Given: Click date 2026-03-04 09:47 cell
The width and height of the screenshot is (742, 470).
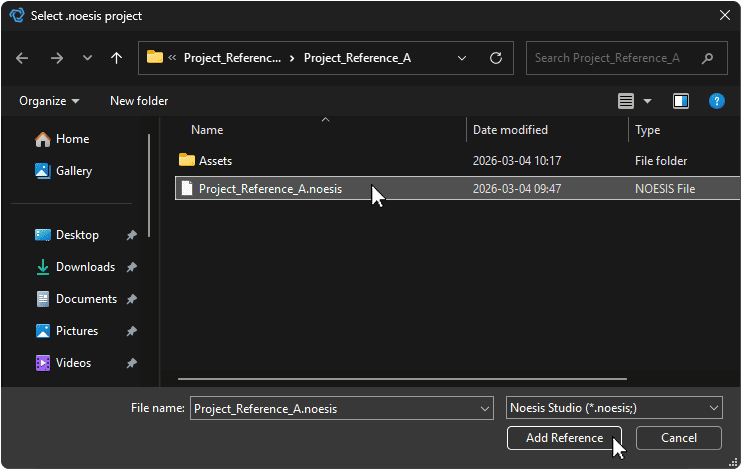Looking at the screenshot, I should [x=517, y=189].
